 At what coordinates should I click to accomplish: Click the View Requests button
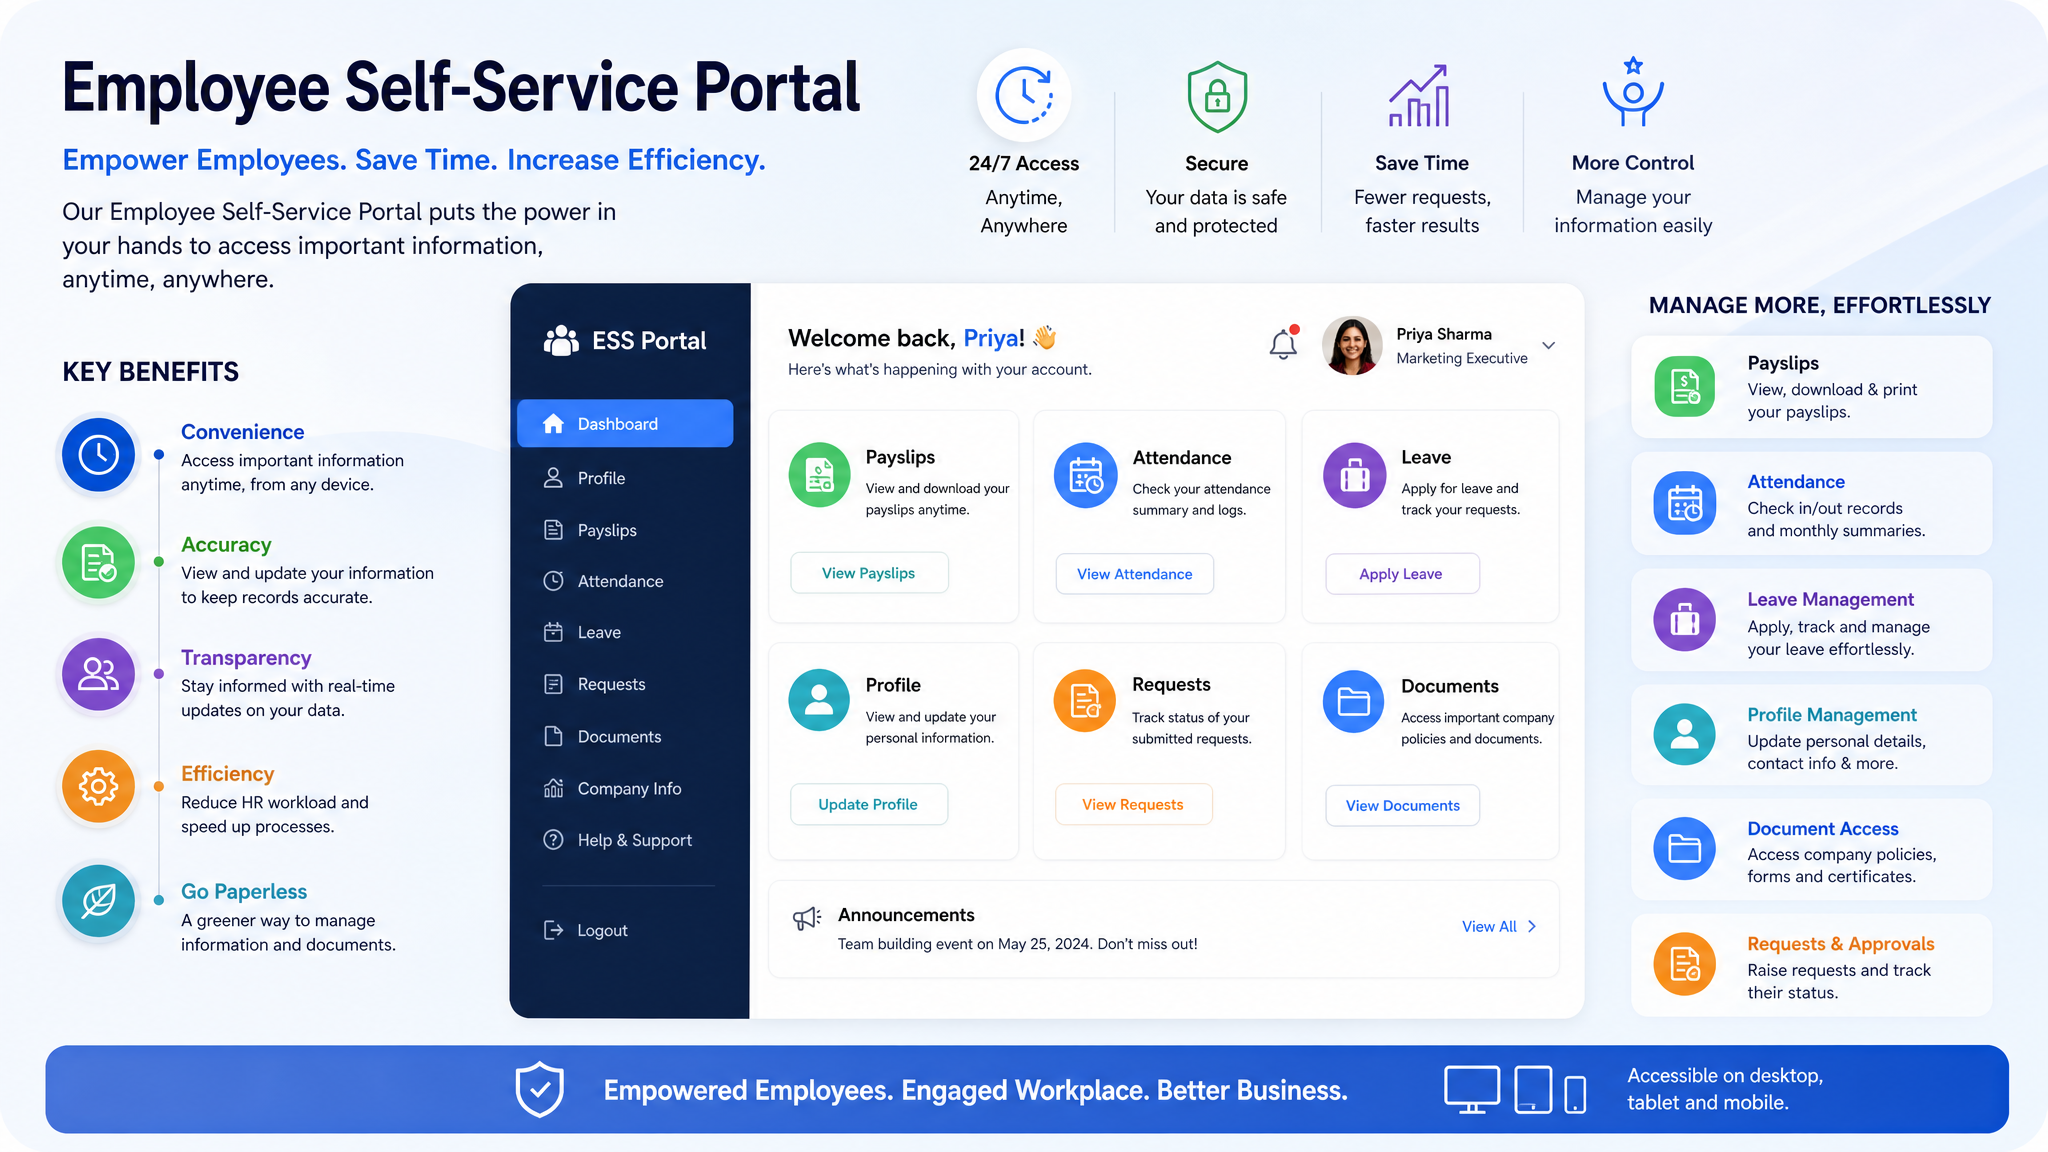[x=1134, y=804]
